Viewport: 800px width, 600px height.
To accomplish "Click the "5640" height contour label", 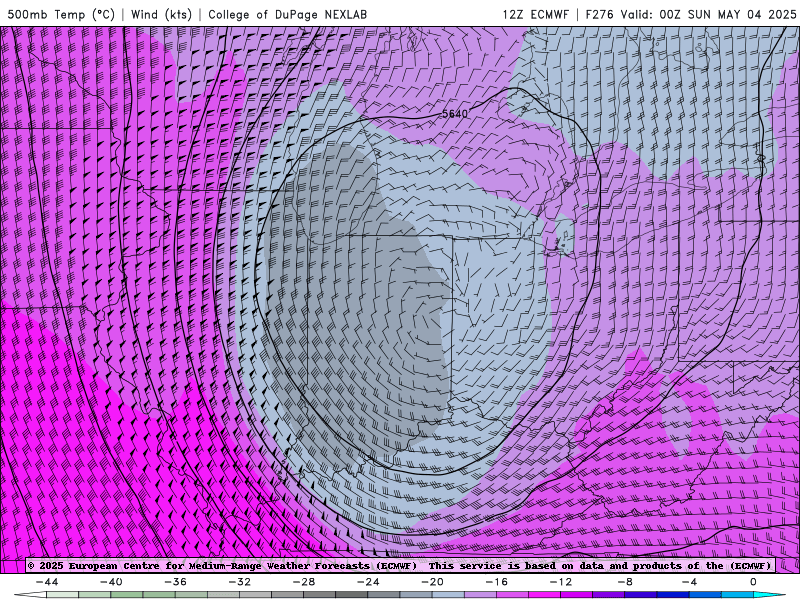I will click(x=454, y=114).
